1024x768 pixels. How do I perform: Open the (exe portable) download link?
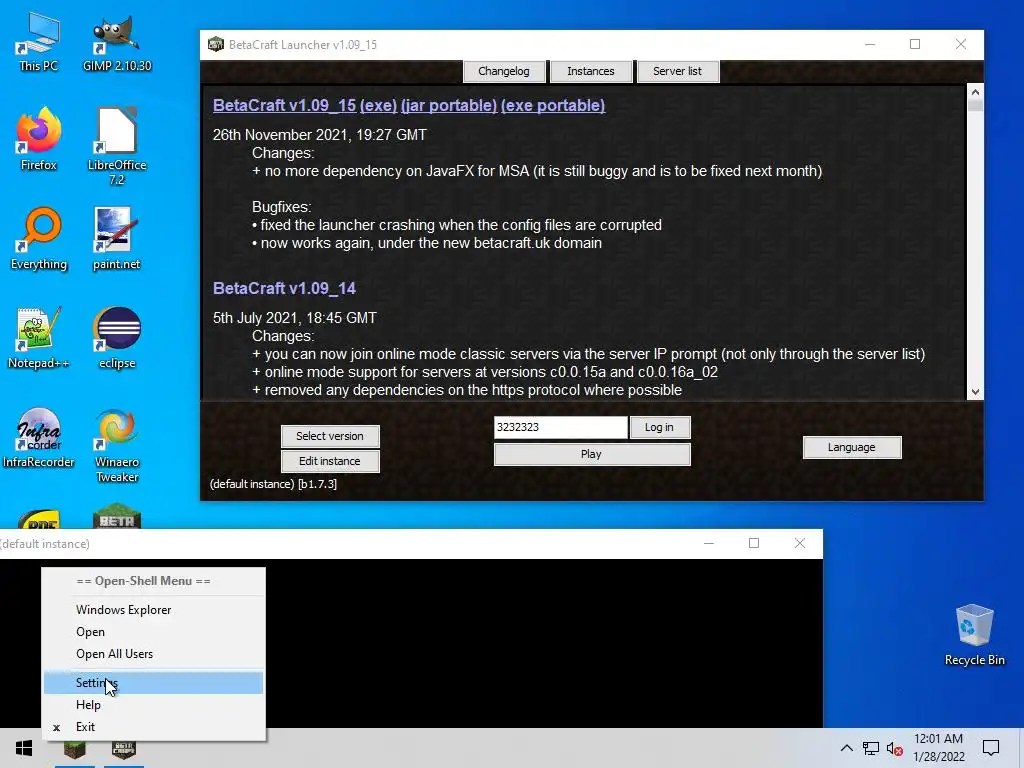[x=553, y=105]
